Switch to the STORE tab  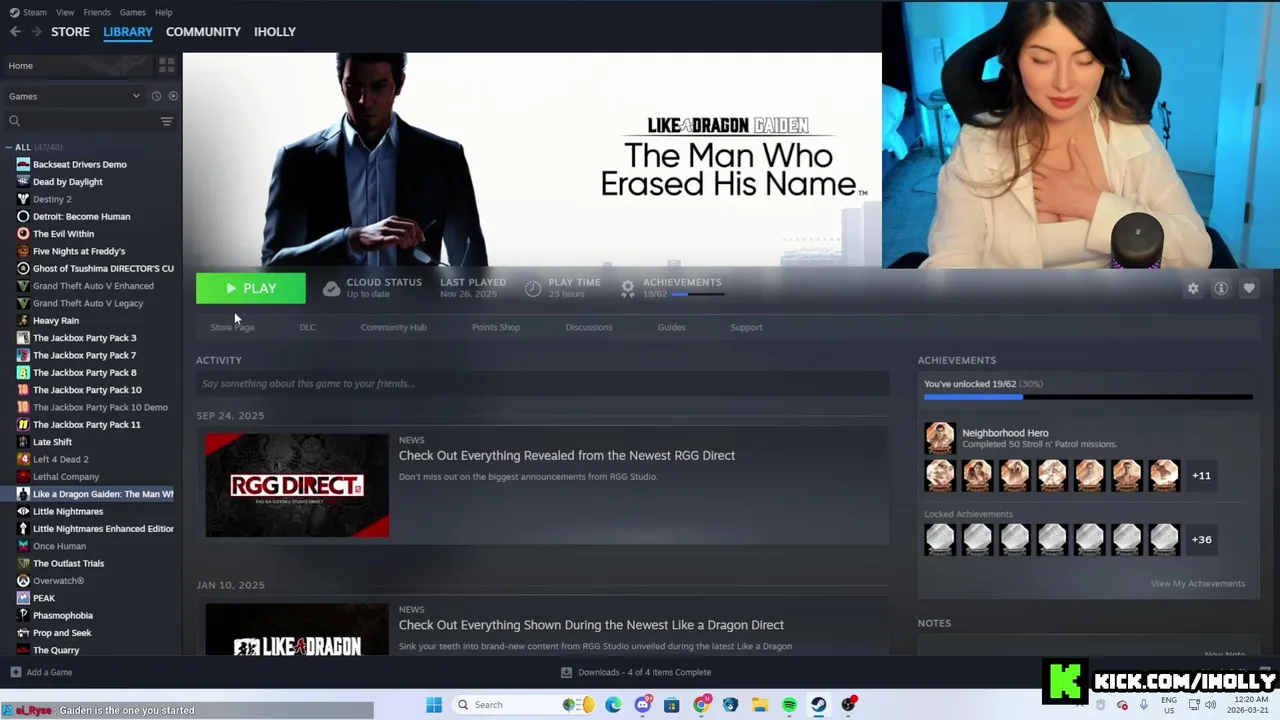(x=70, y=32)
